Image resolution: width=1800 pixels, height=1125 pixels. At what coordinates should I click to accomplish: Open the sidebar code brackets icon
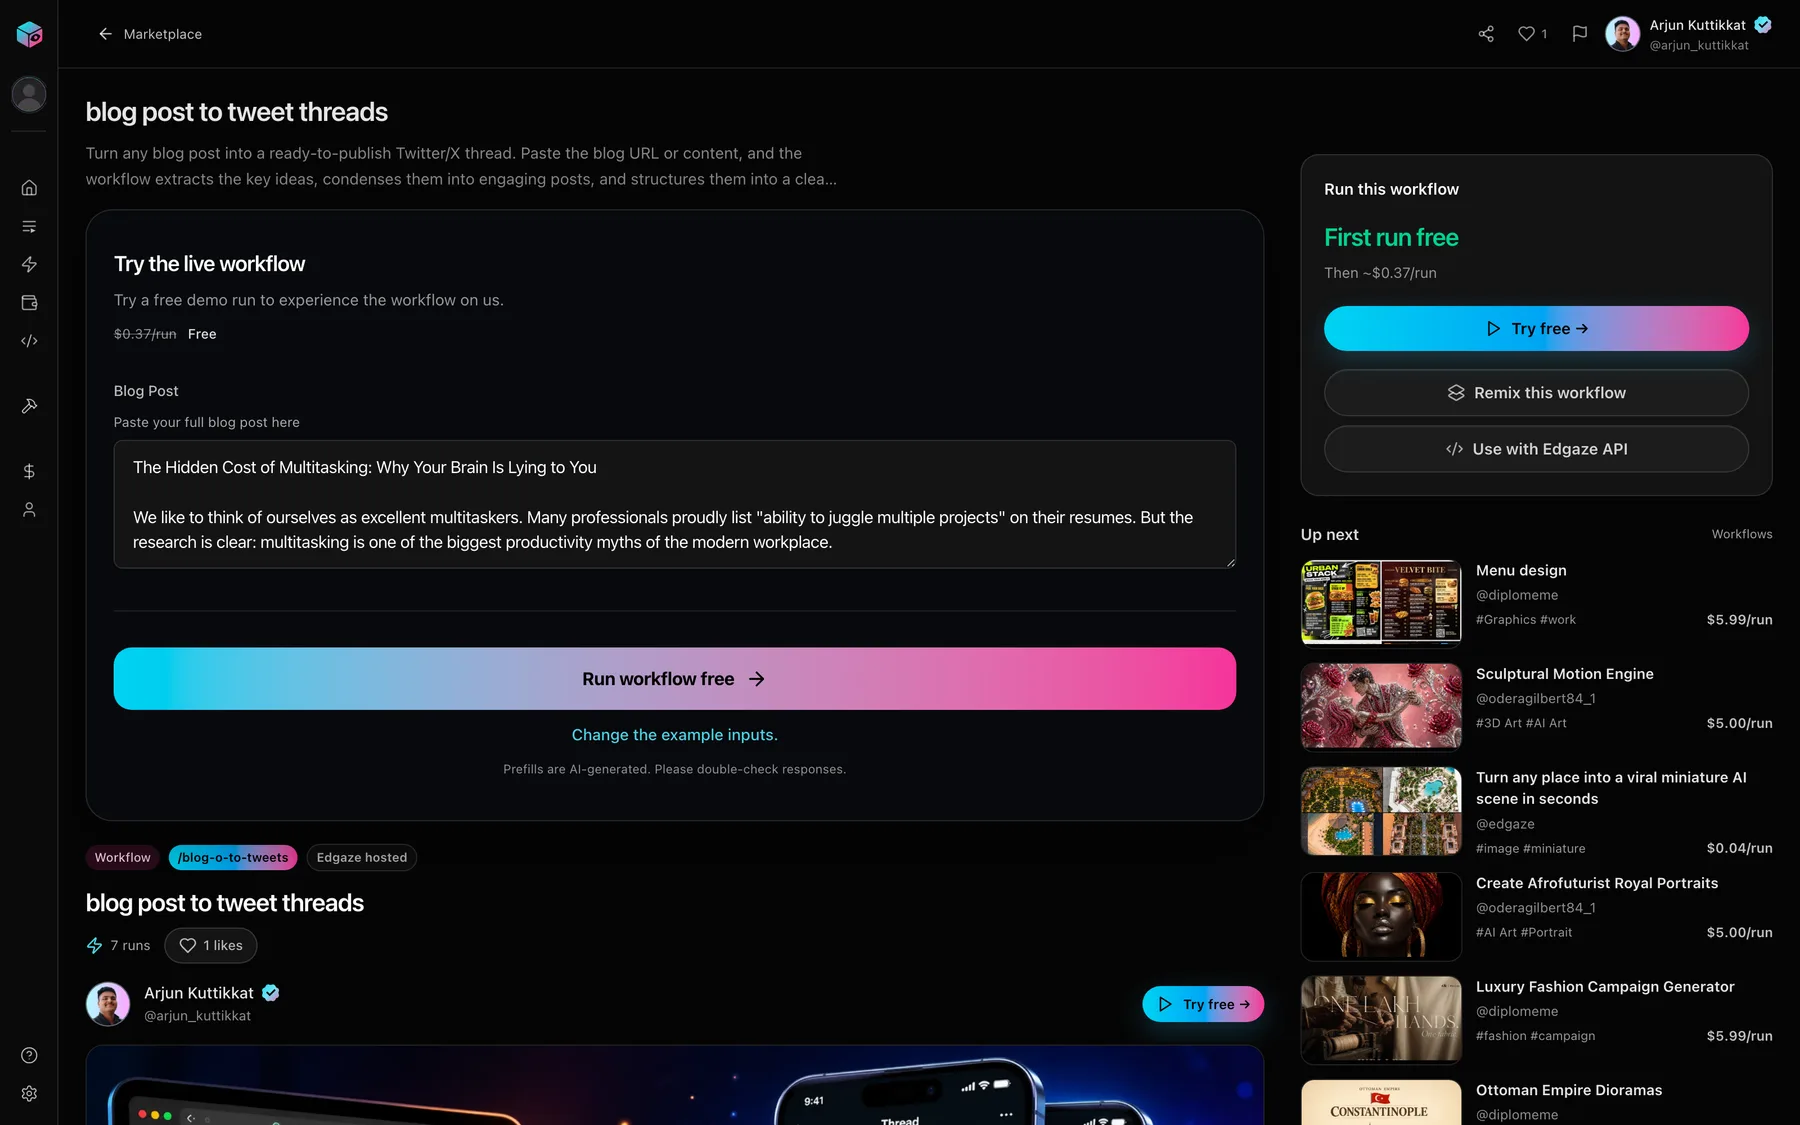[29, 341]
